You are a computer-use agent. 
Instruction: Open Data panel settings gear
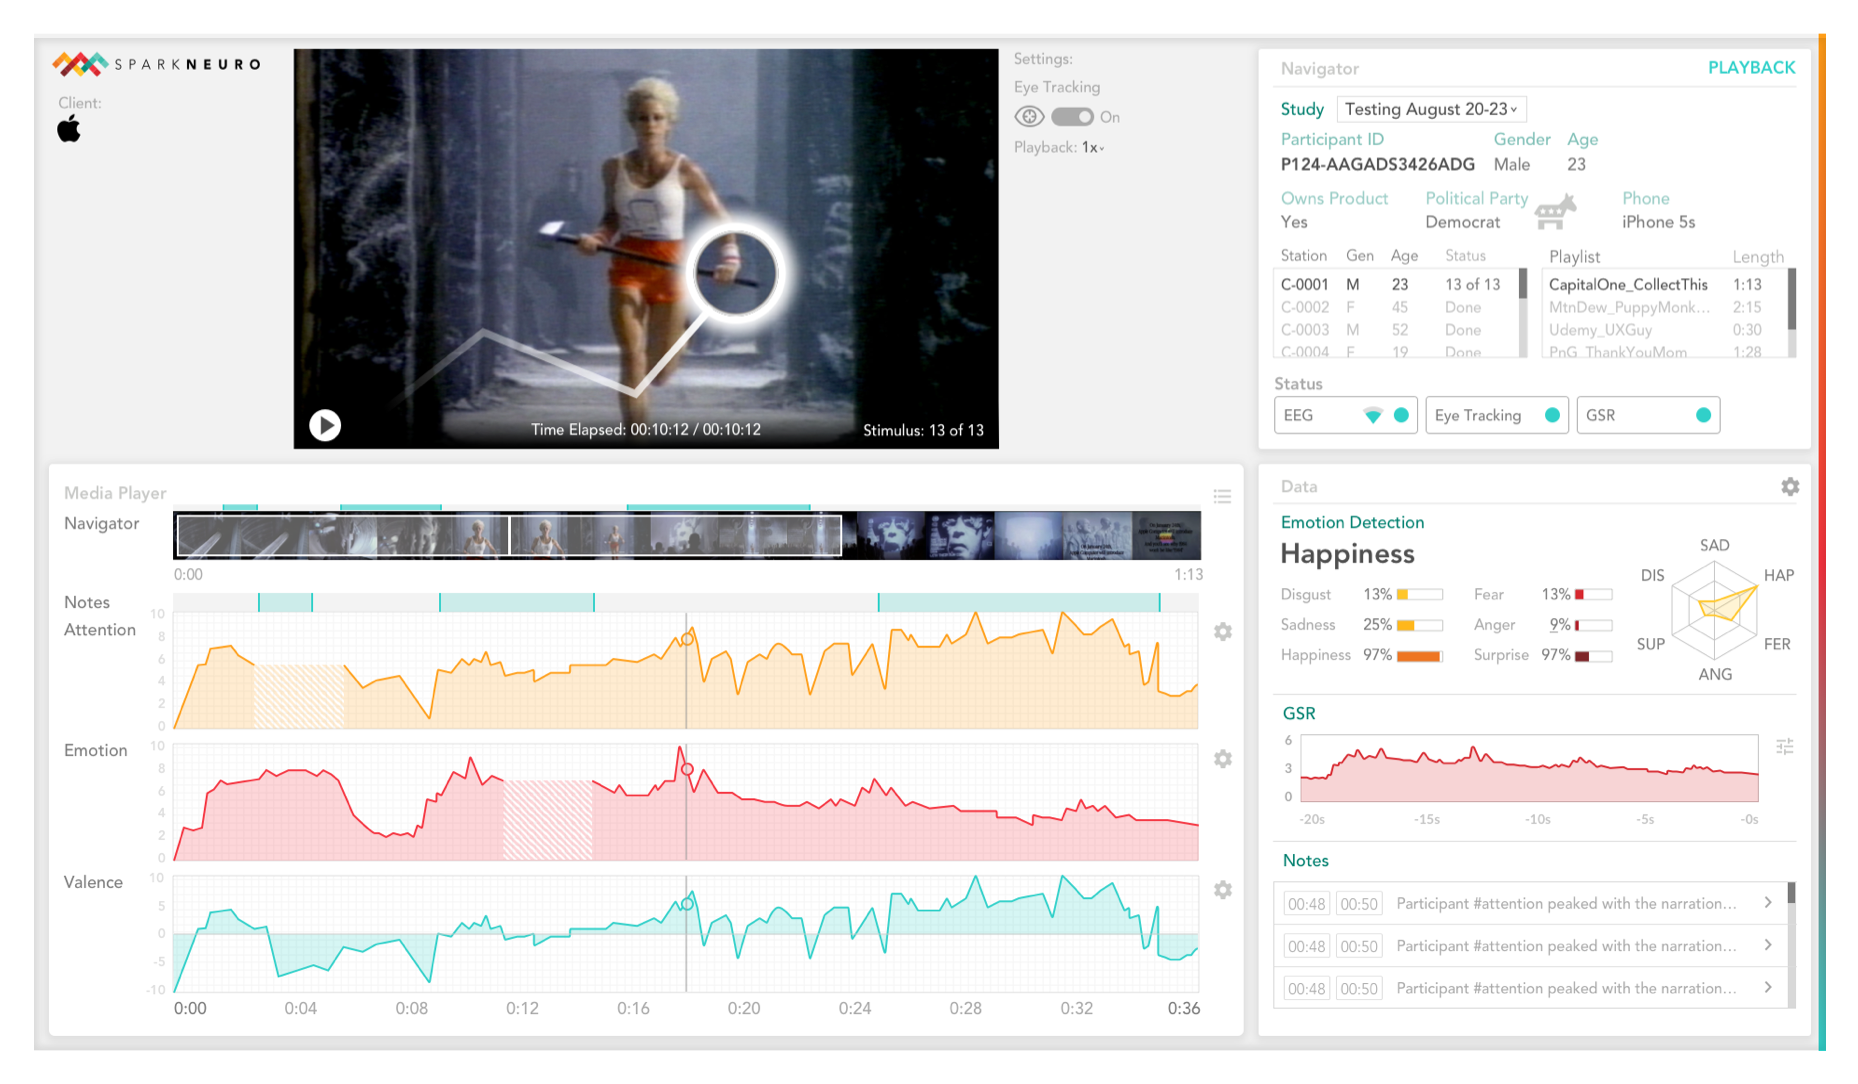[x=1790, y=486]
